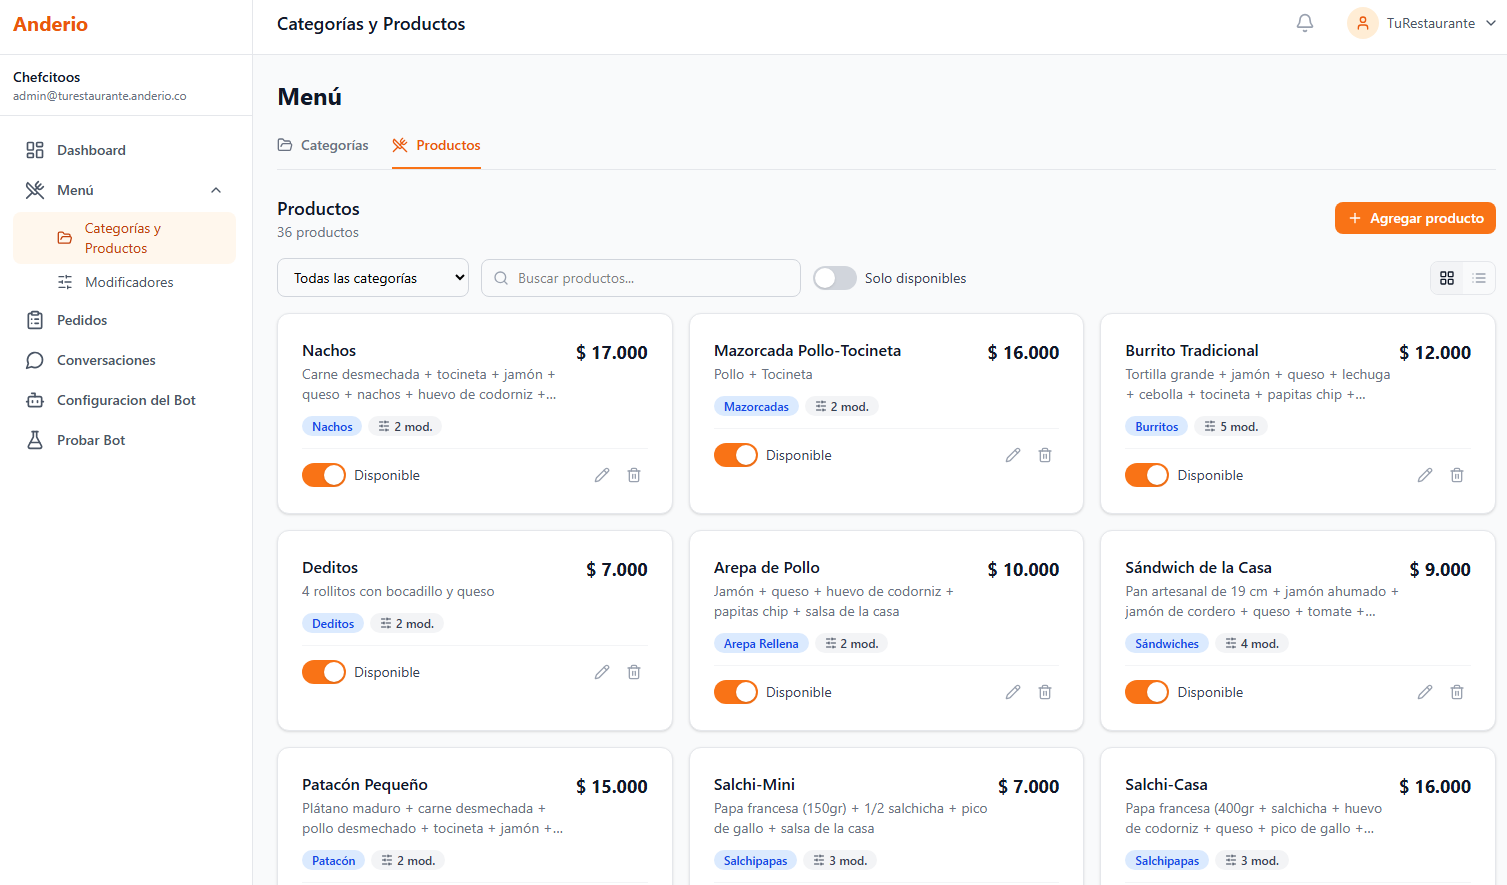Open the Todas las categorías dropdown

[x=373, y=278]
